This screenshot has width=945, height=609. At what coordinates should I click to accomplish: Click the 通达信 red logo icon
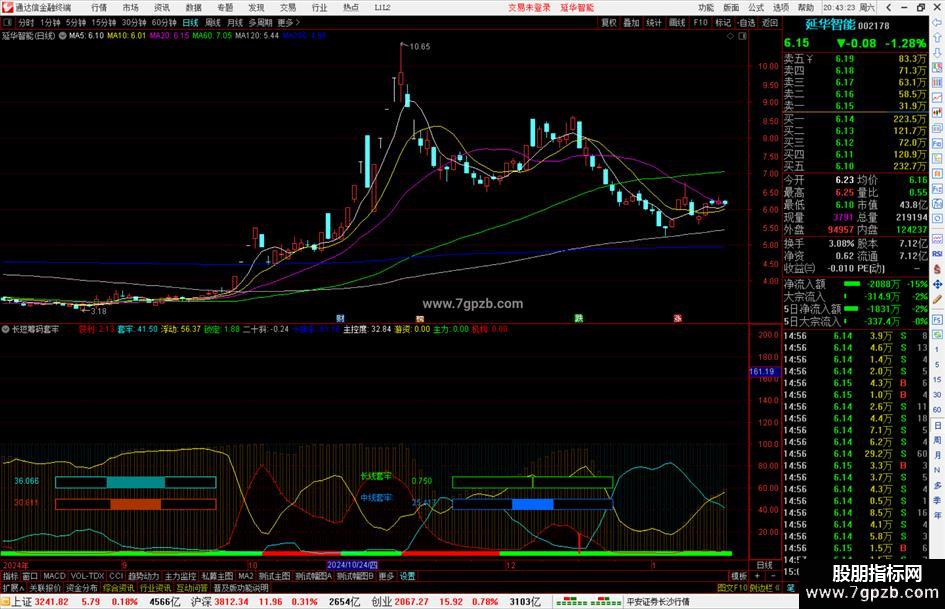pyautogui.click(x=8, y=7)
